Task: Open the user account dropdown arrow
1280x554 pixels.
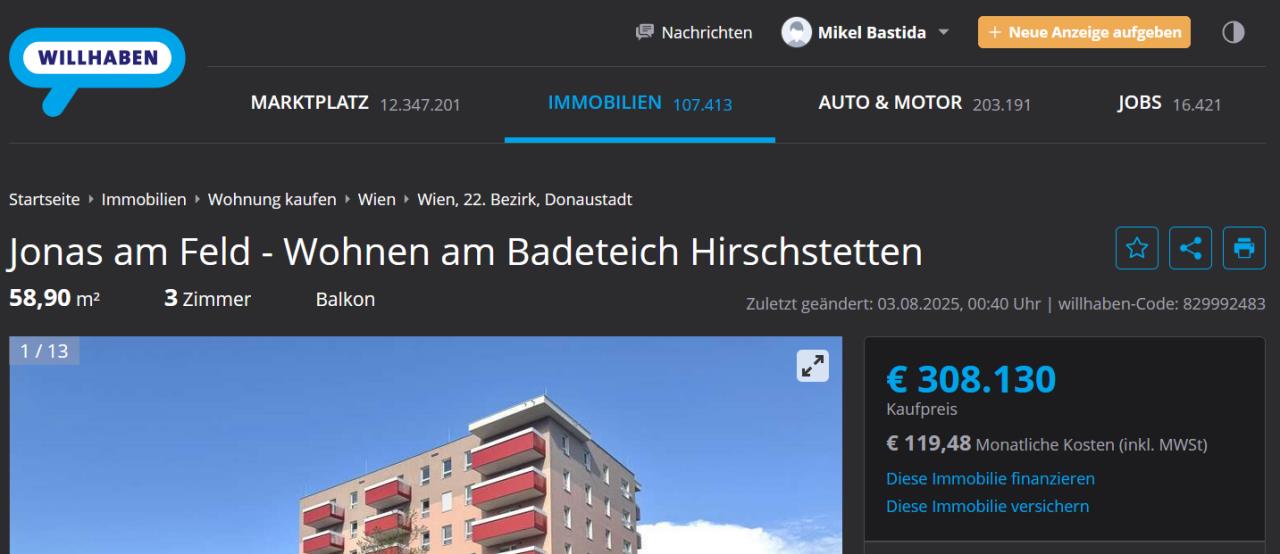Action: (x=943, y=32)
